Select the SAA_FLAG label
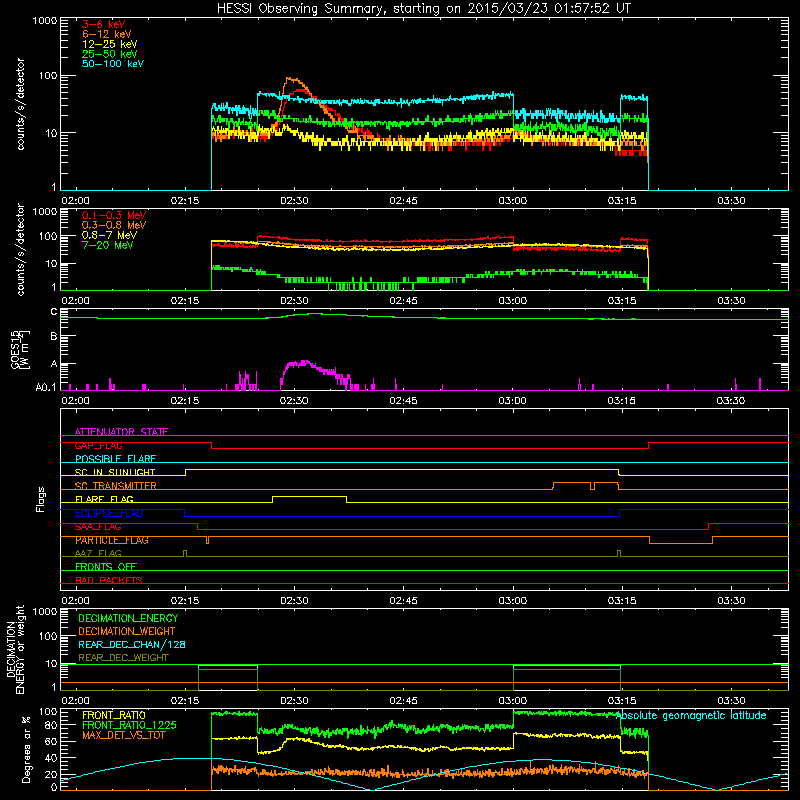The width and height of the screenshot is (800, 800). click(98, 527)
